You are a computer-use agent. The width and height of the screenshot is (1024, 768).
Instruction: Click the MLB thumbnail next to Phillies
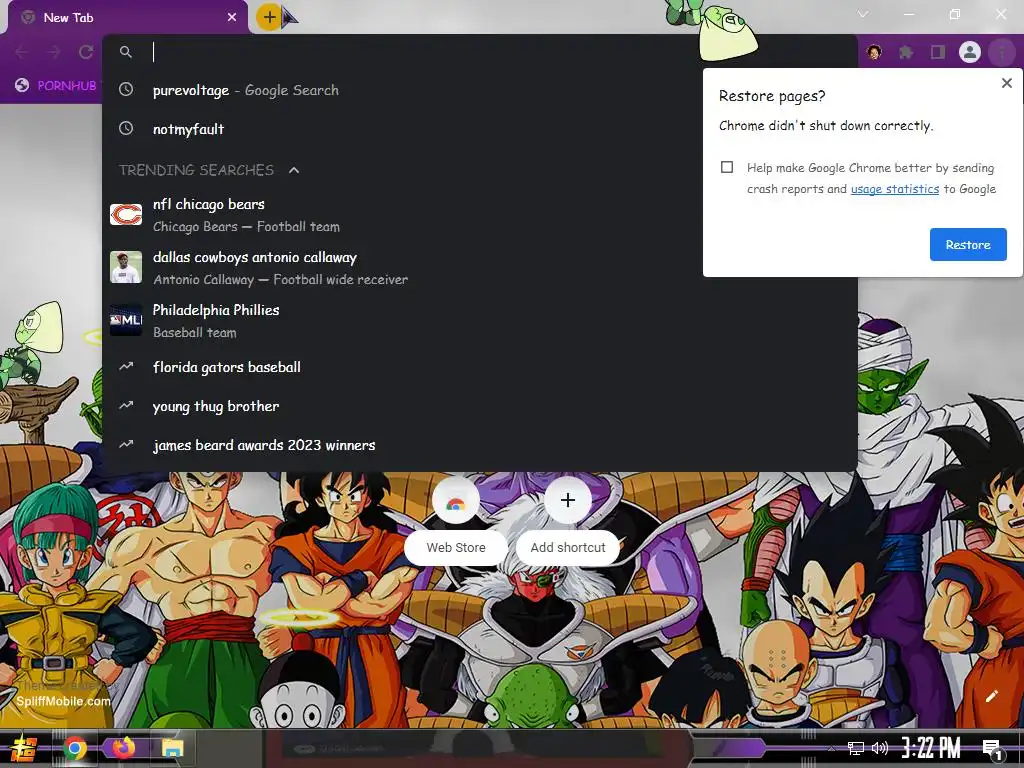[126, 320]
